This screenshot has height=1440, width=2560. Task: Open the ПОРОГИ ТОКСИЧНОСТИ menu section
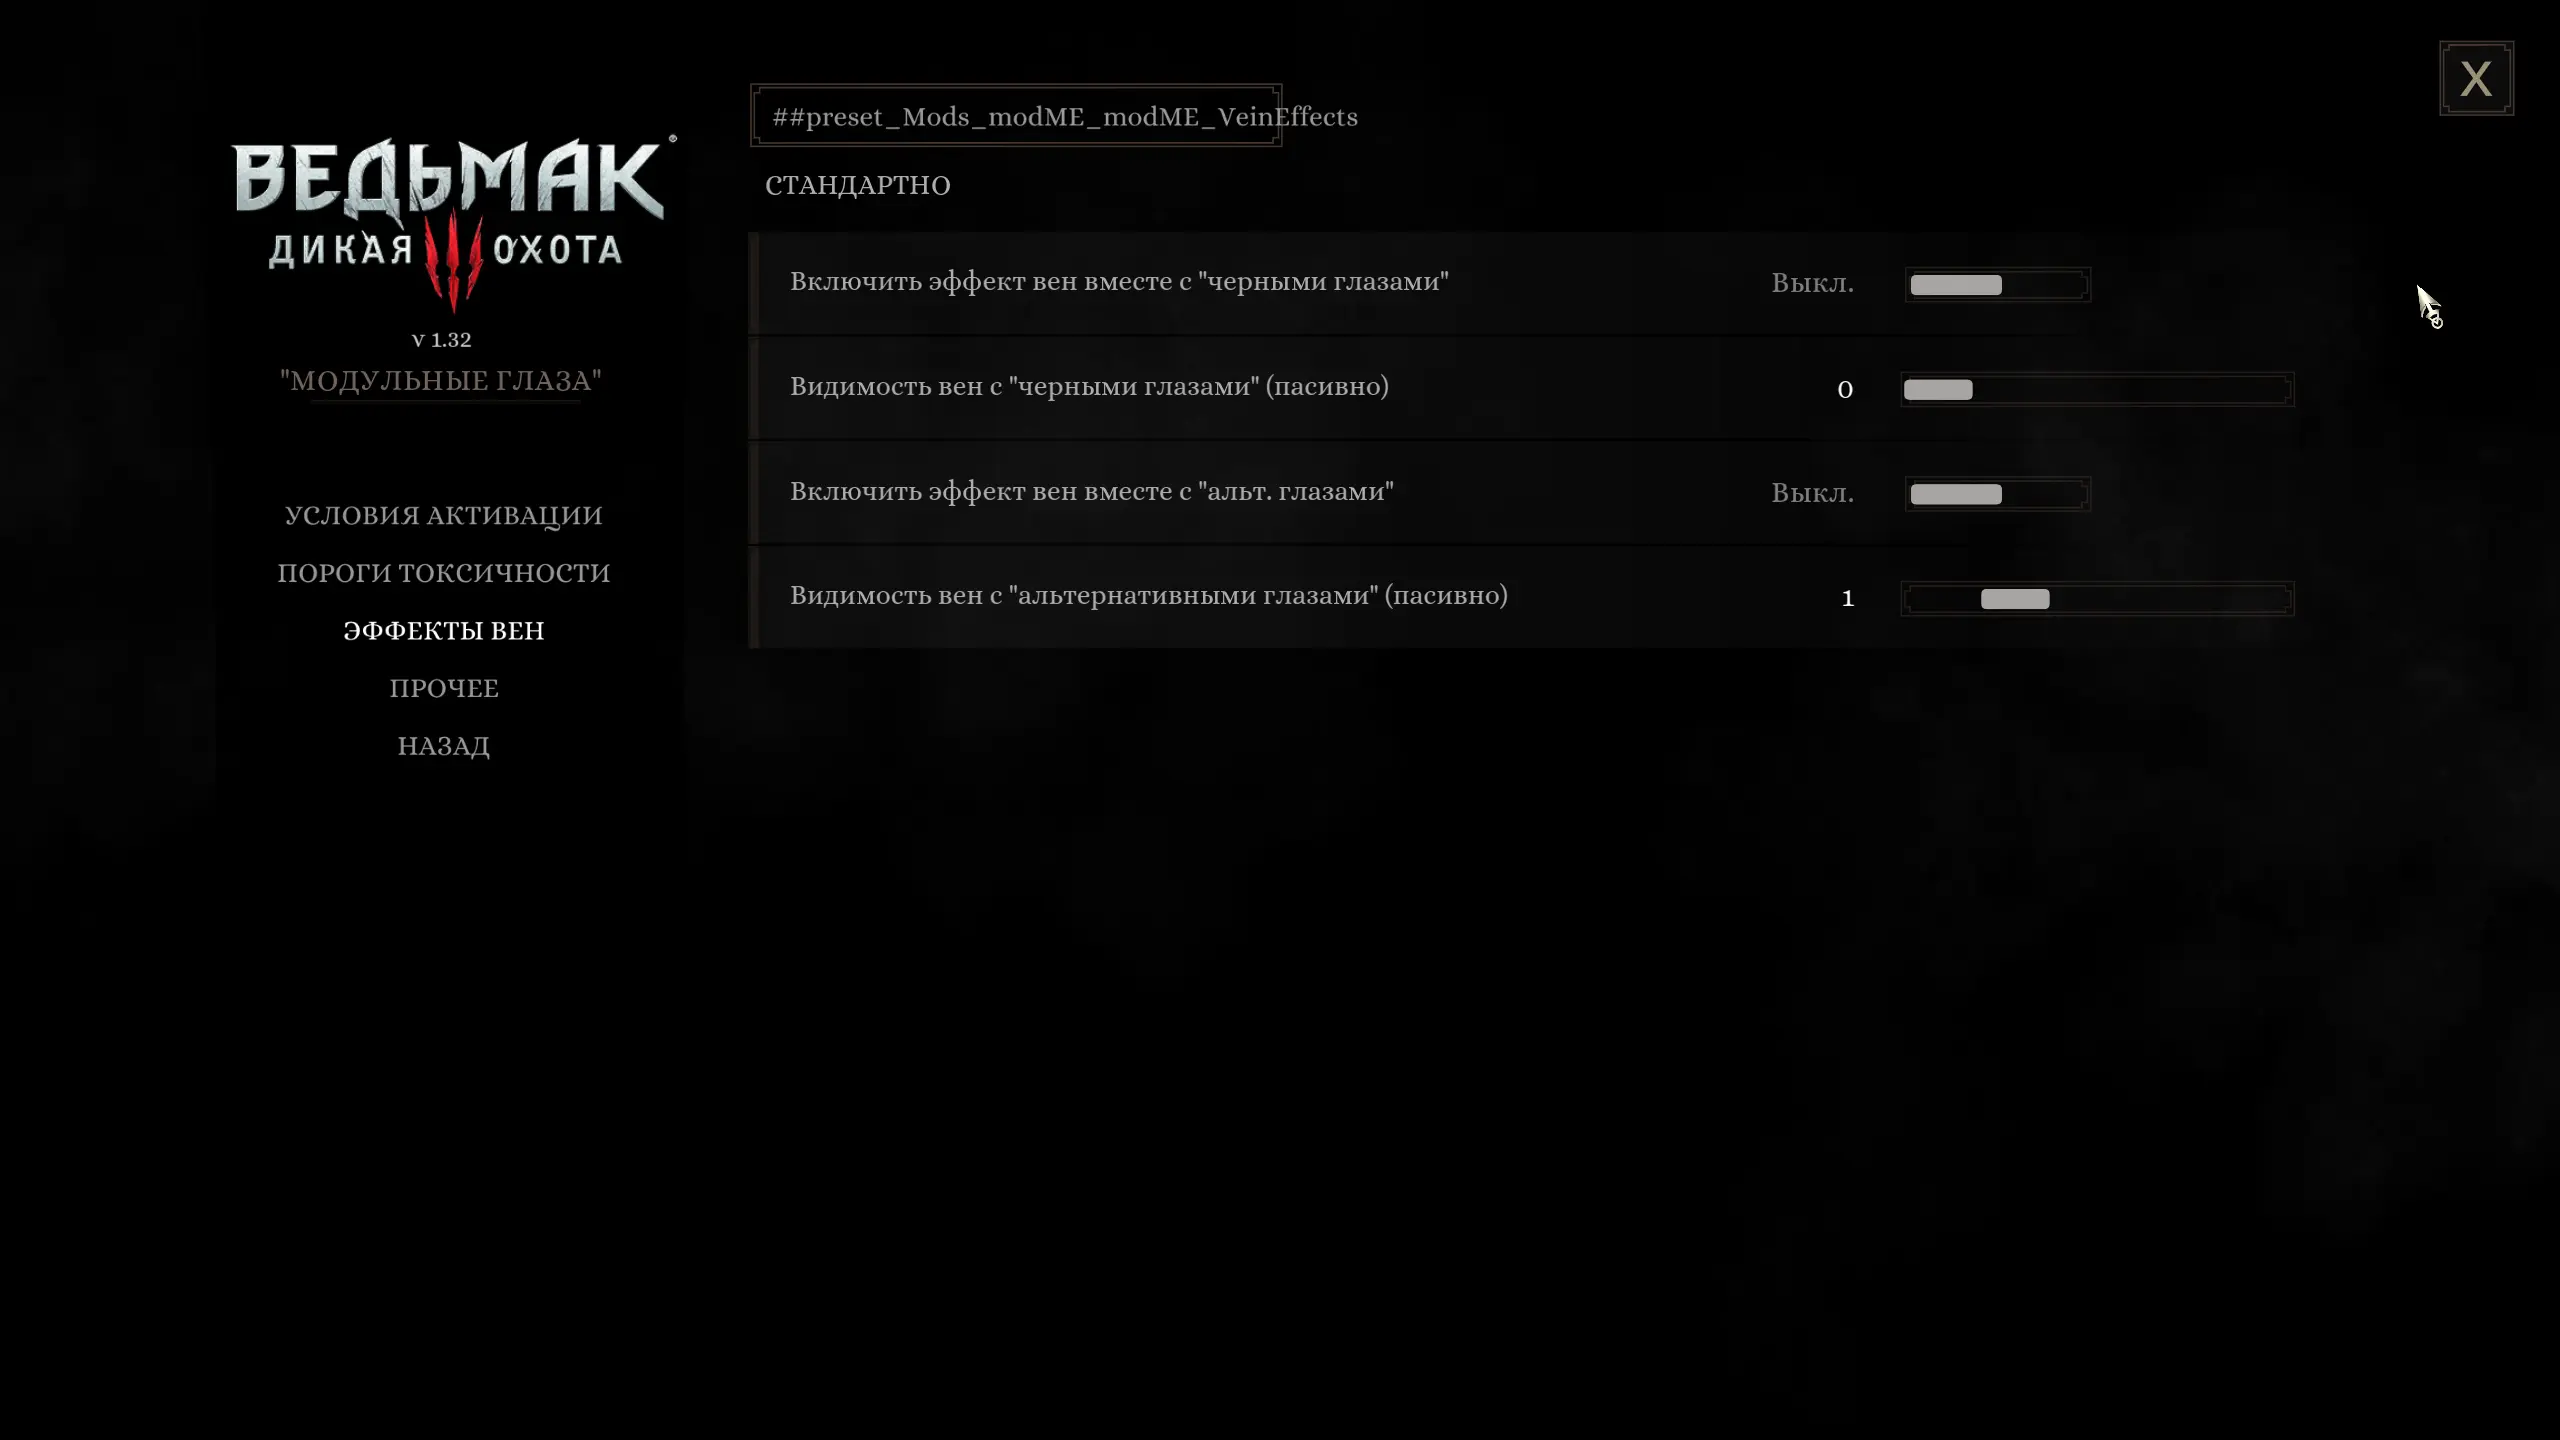tap(444, 573)
